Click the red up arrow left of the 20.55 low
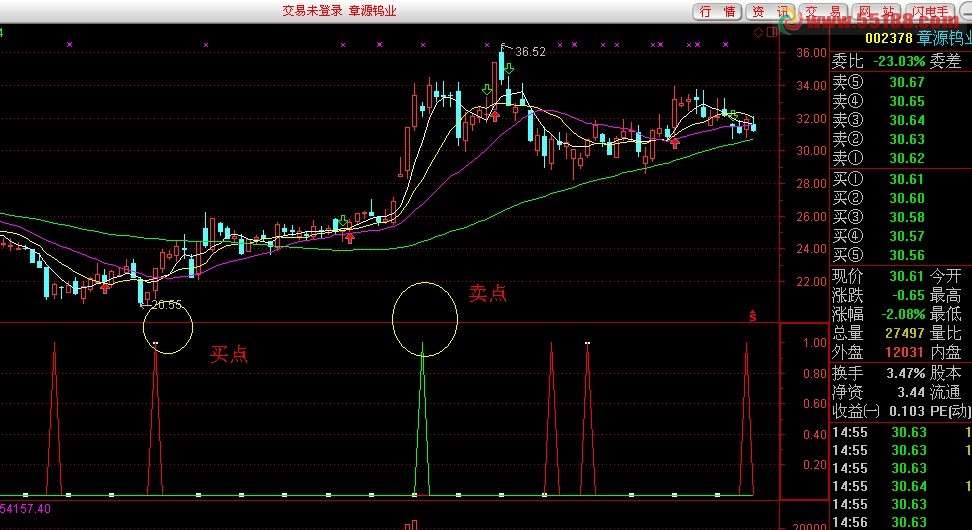Viewport: 972px width, 530px height. pos(105,287)
